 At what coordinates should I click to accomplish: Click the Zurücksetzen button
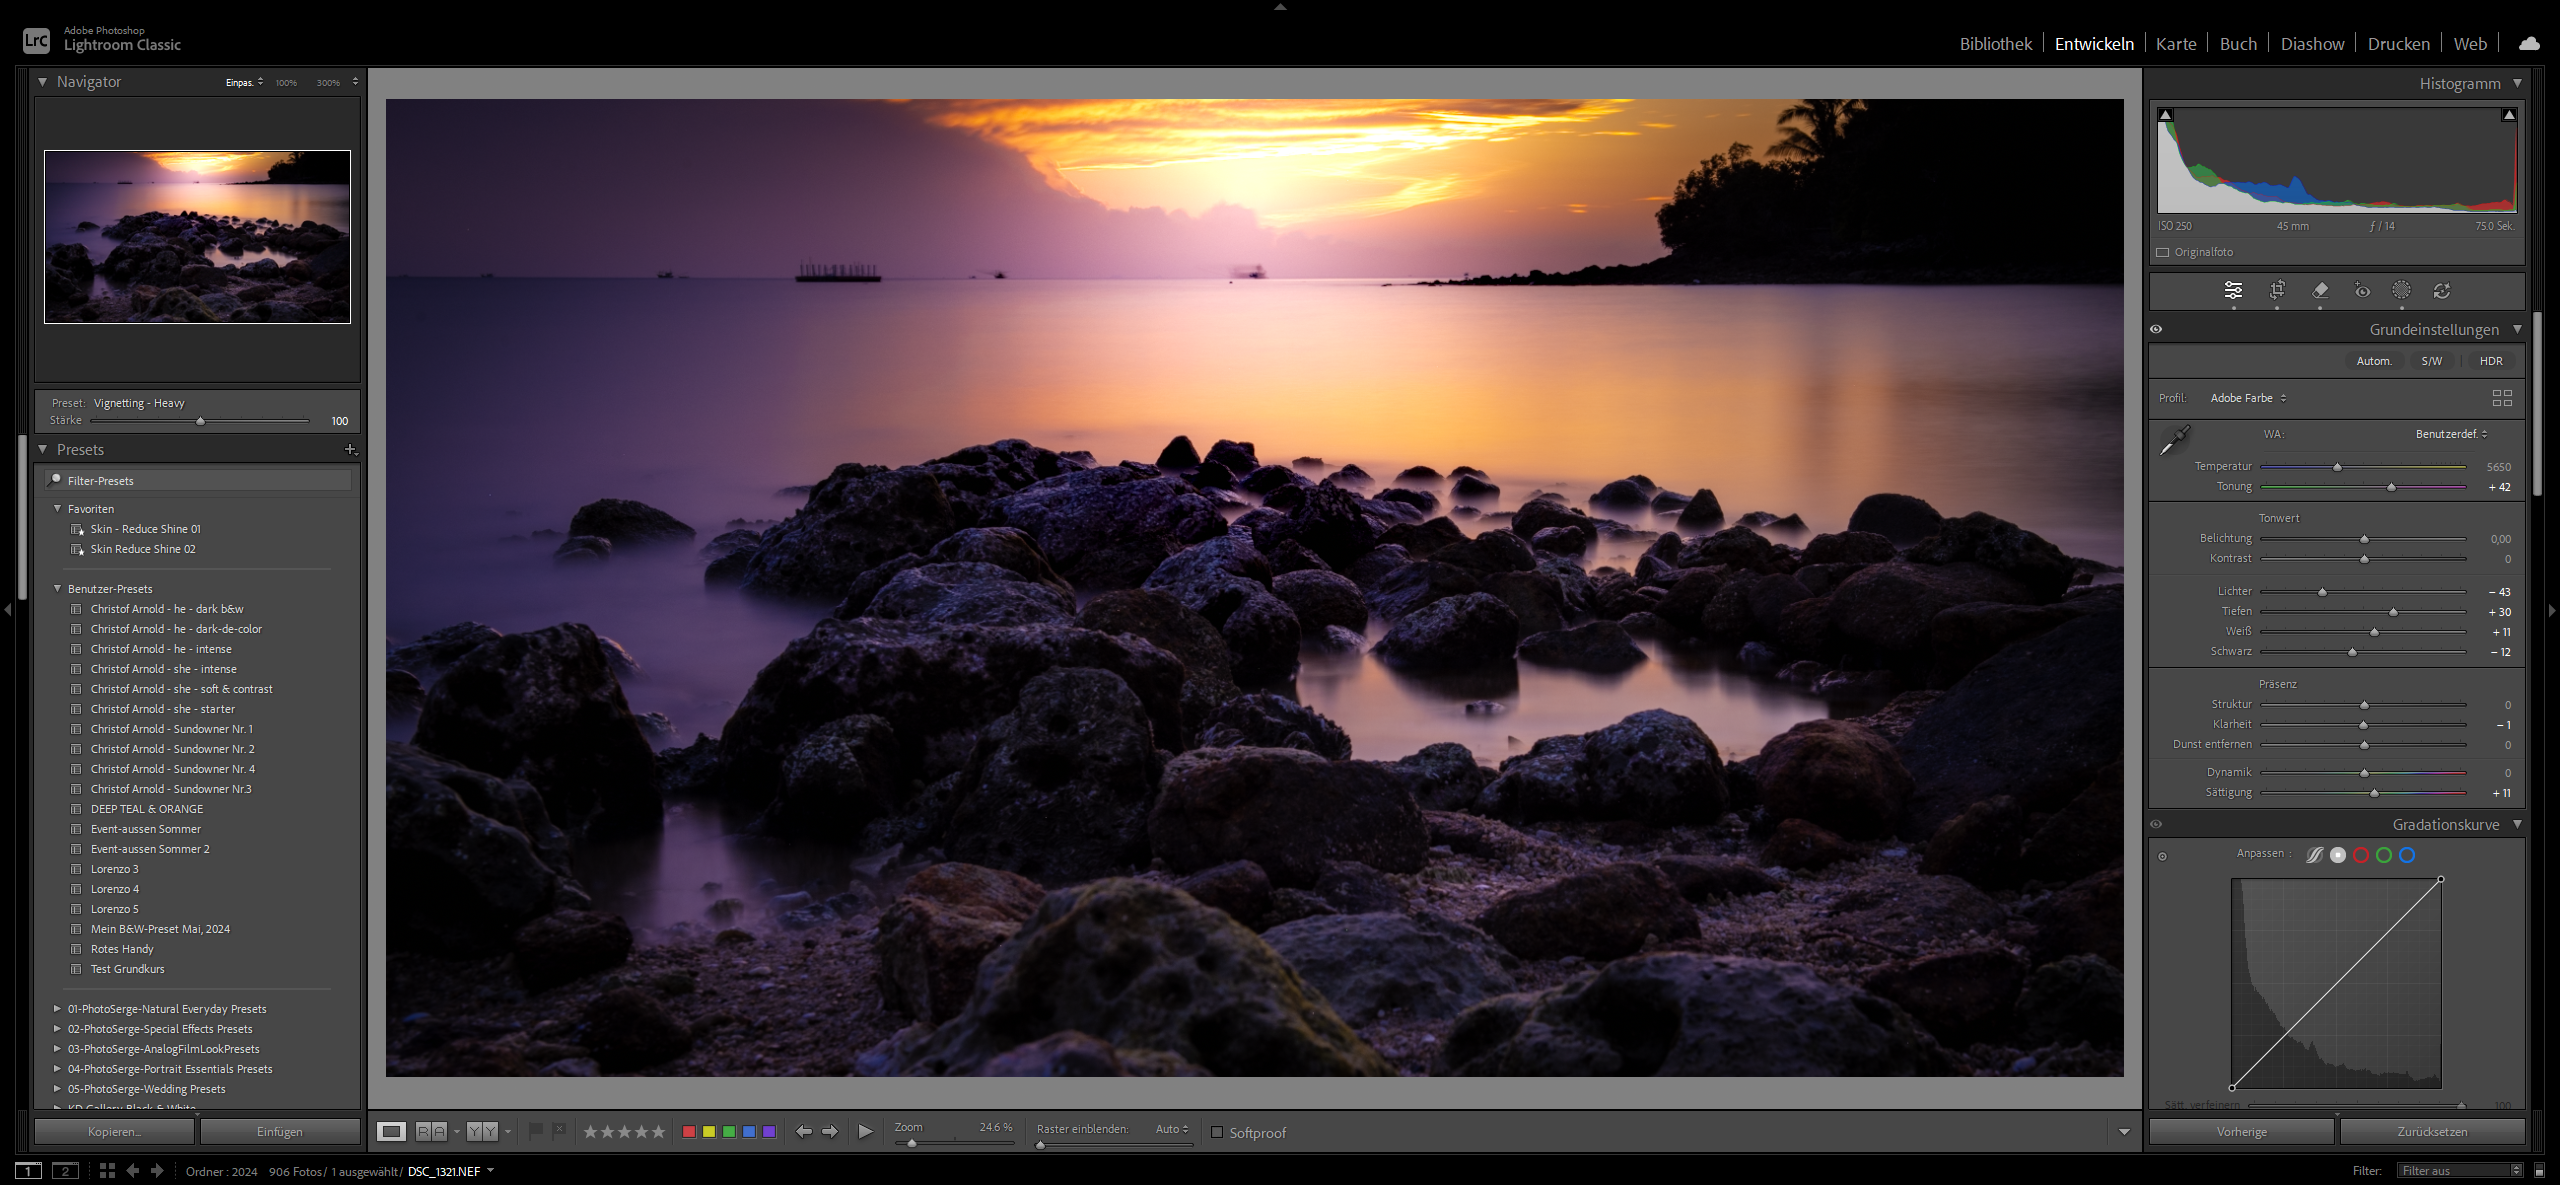[2432, 1132]
